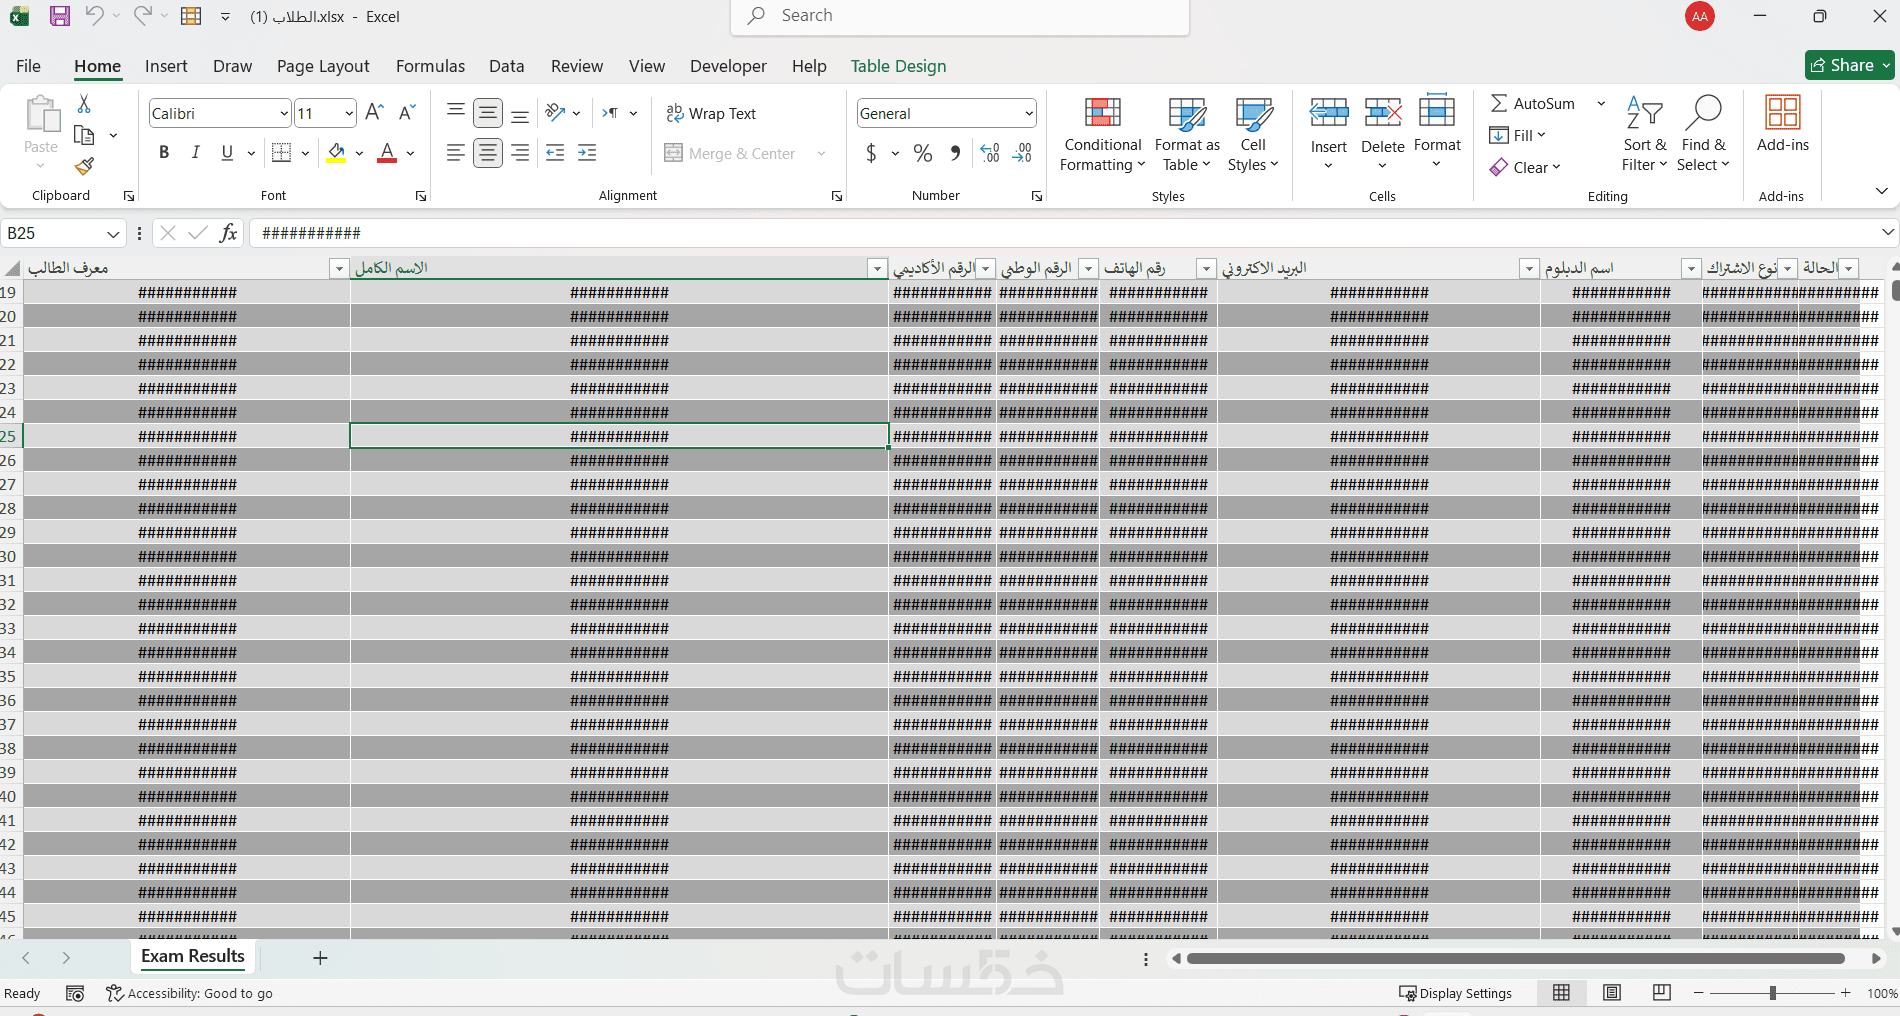The image size is (1900, 1016).
Task: Align text to the top
Action: [456, 113]
